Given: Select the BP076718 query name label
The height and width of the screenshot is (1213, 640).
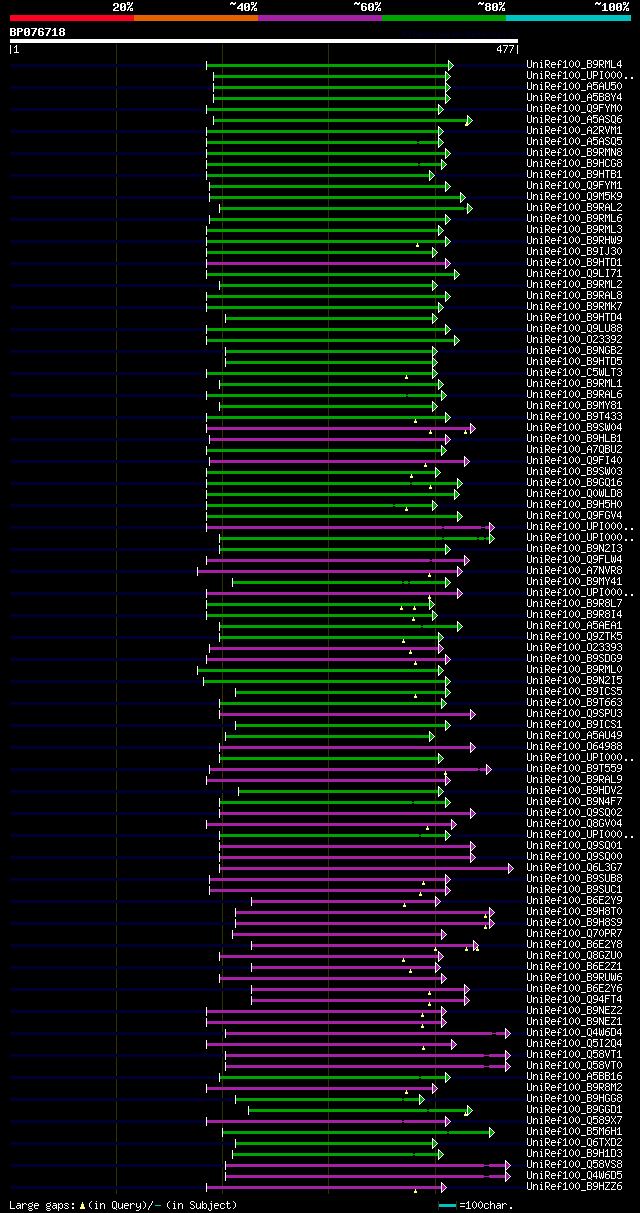Looking at the screenshot, I should pos(37,32).
